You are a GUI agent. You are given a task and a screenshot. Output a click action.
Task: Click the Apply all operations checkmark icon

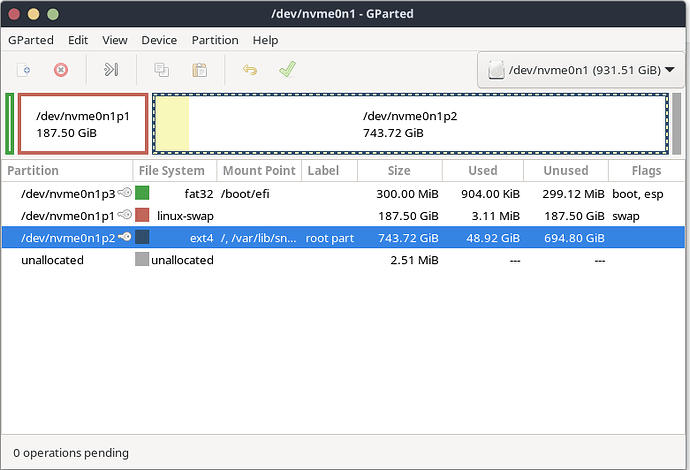pyautogui.click(x=287, y=69)
